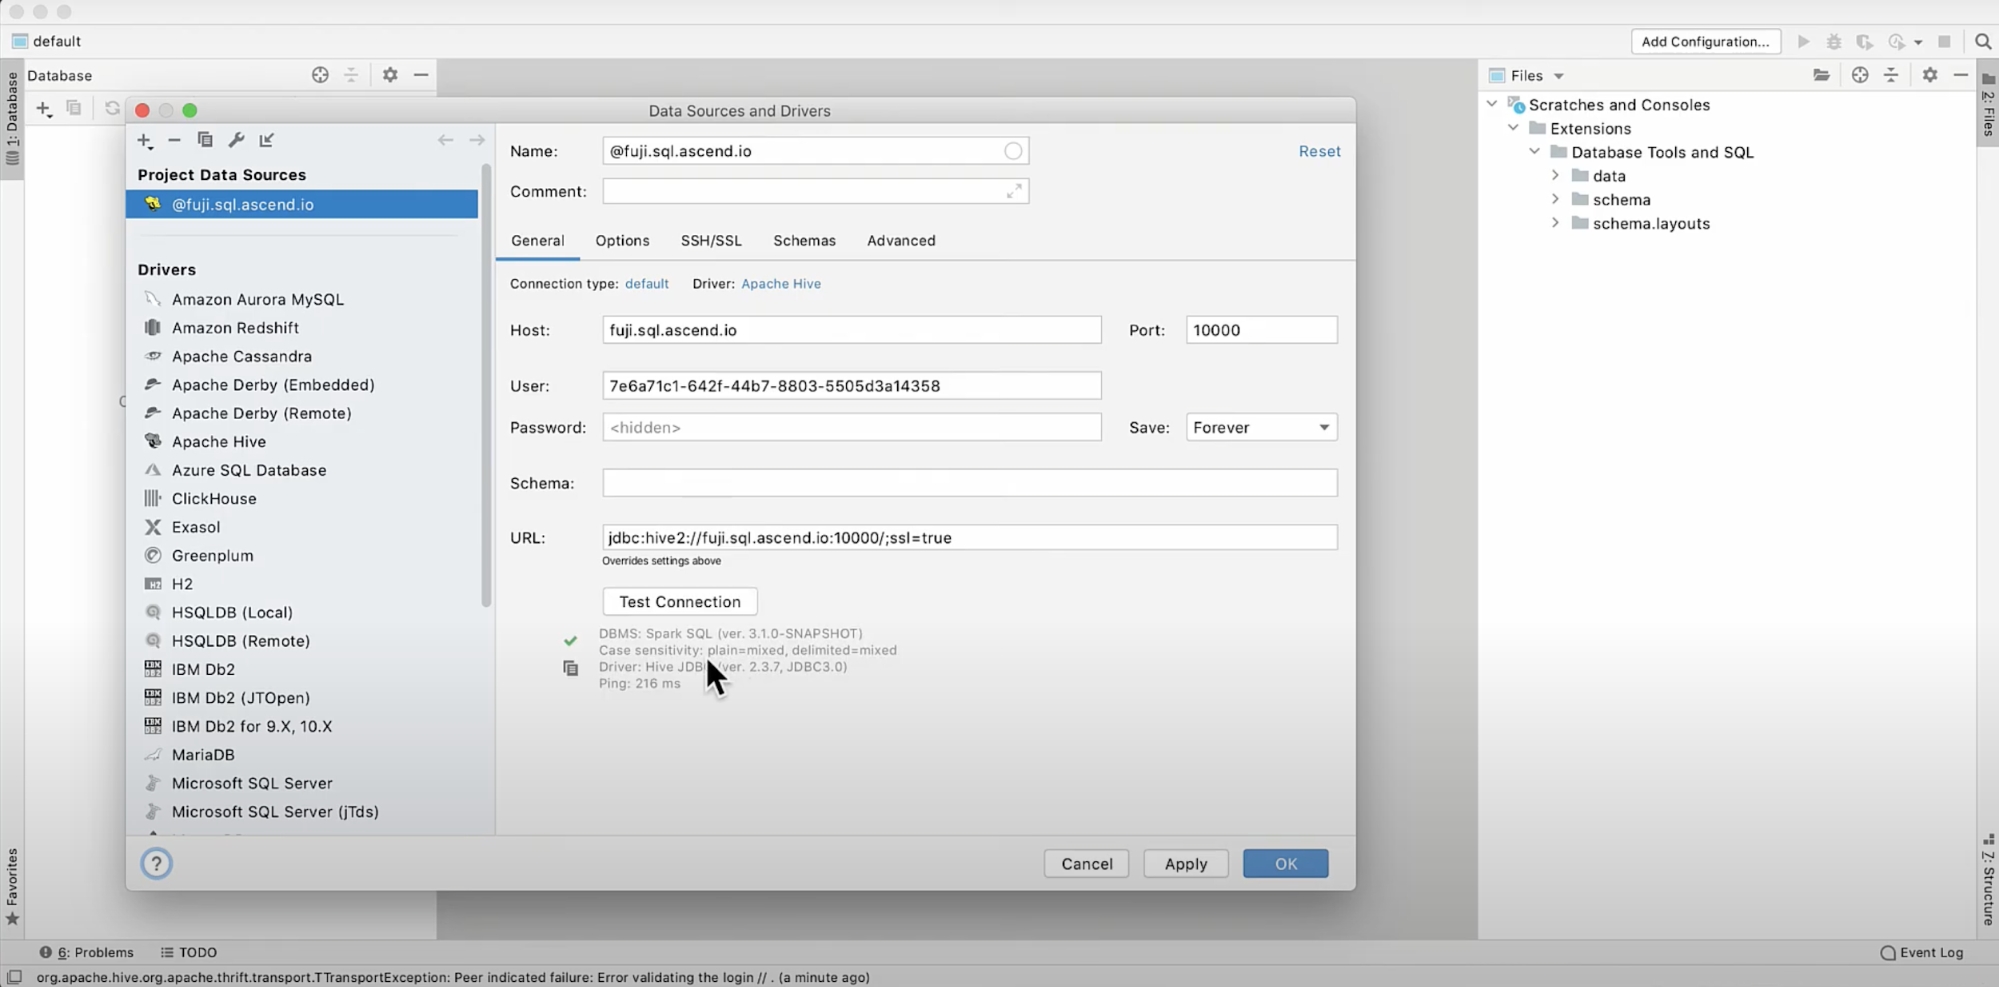This screenshot has height=987, width=1999.
Task: Open the Files panel gear settings
Action: click(x=1930, y=75)
